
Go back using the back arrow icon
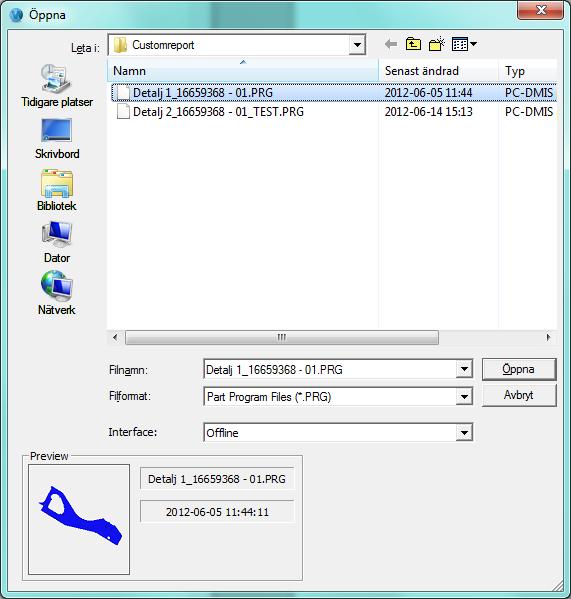pyautogui.click(x=391, y=44)
